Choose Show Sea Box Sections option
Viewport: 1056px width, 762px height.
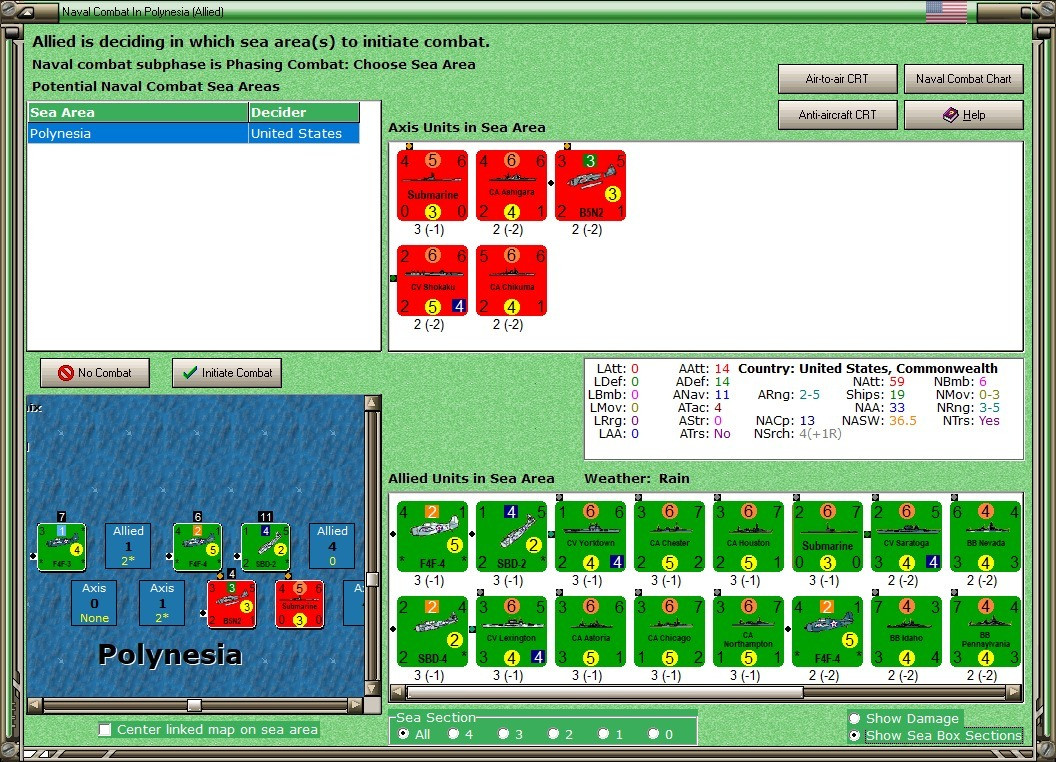coord(855,736)
